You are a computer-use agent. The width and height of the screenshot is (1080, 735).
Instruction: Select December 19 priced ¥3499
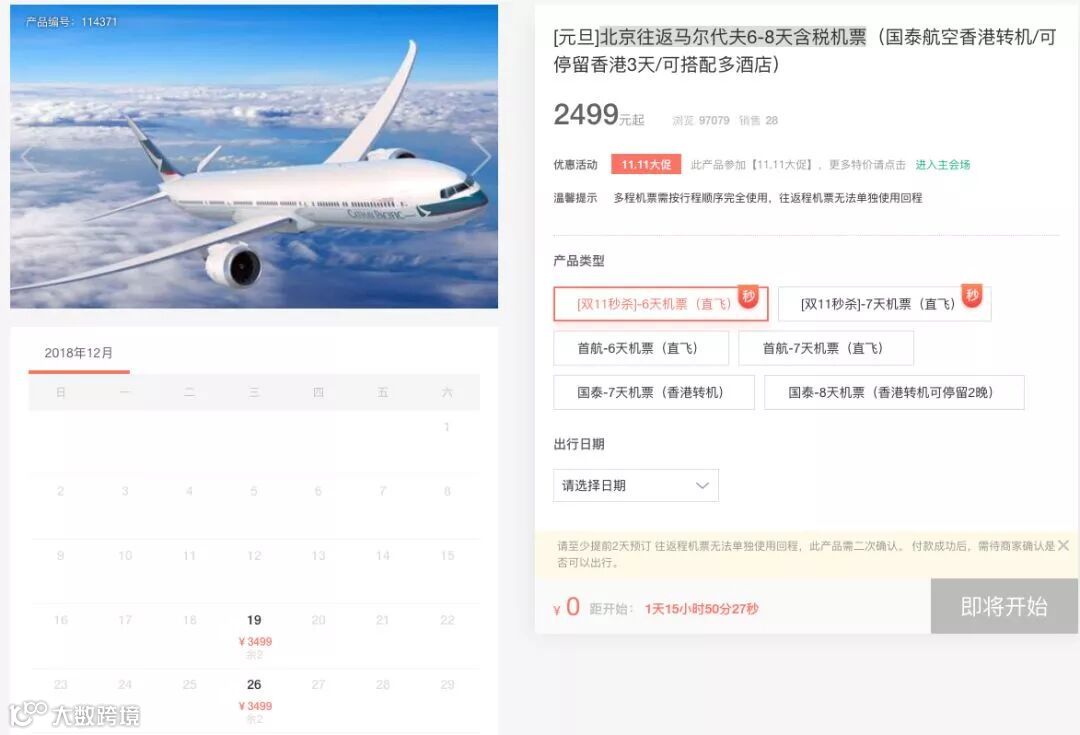[254, 636]
